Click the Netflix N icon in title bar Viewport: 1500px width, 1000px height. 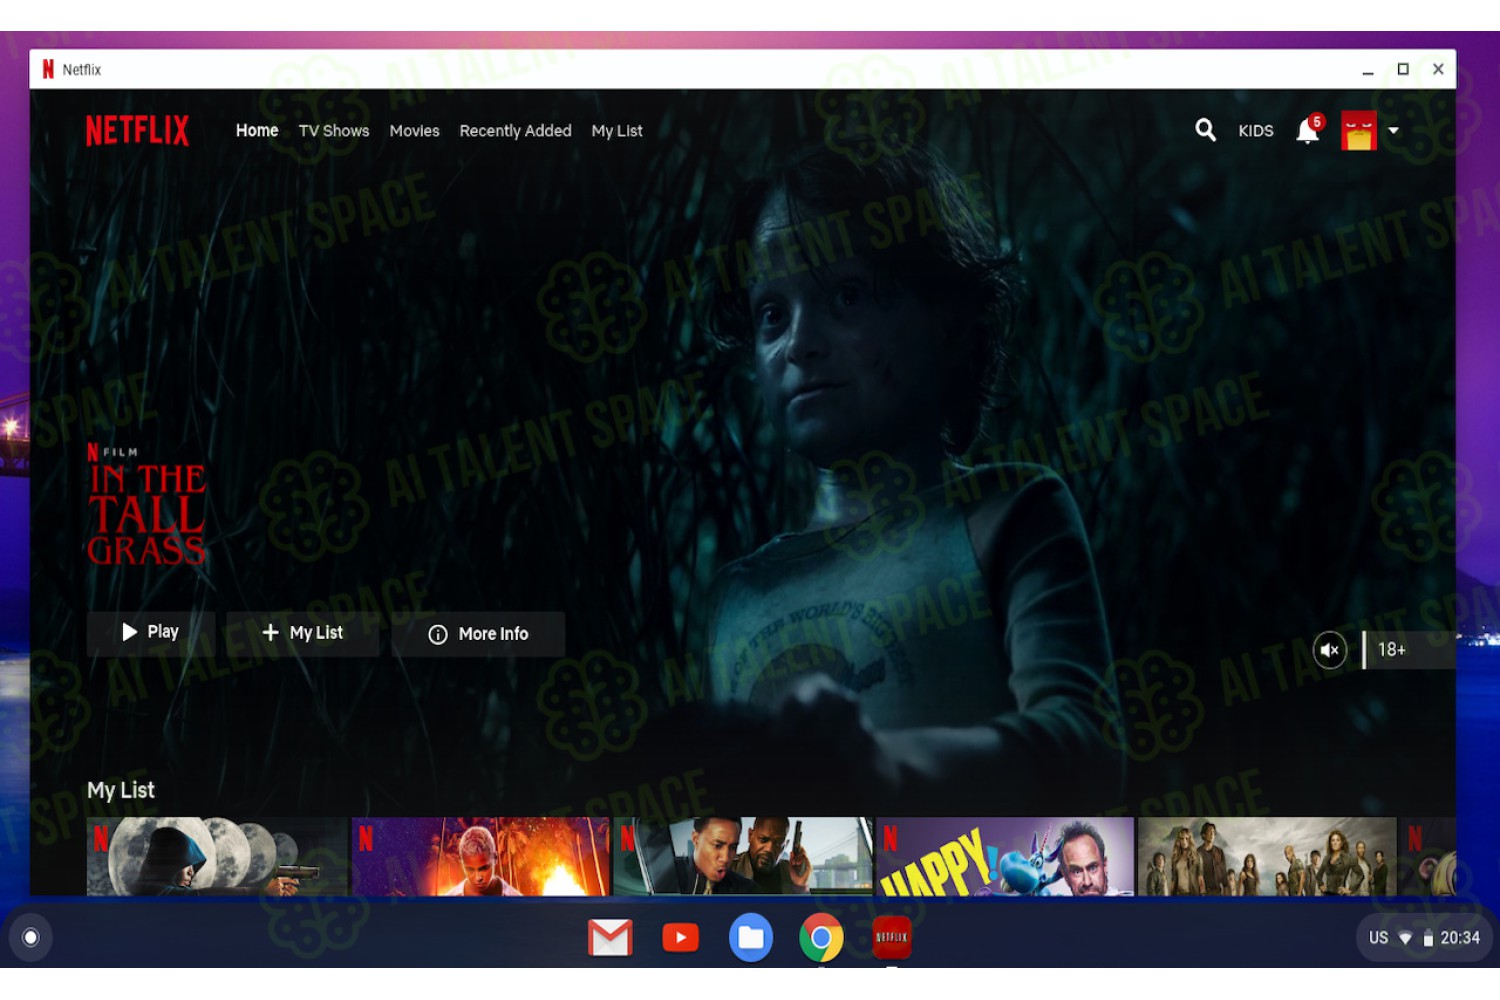[48, 69]
